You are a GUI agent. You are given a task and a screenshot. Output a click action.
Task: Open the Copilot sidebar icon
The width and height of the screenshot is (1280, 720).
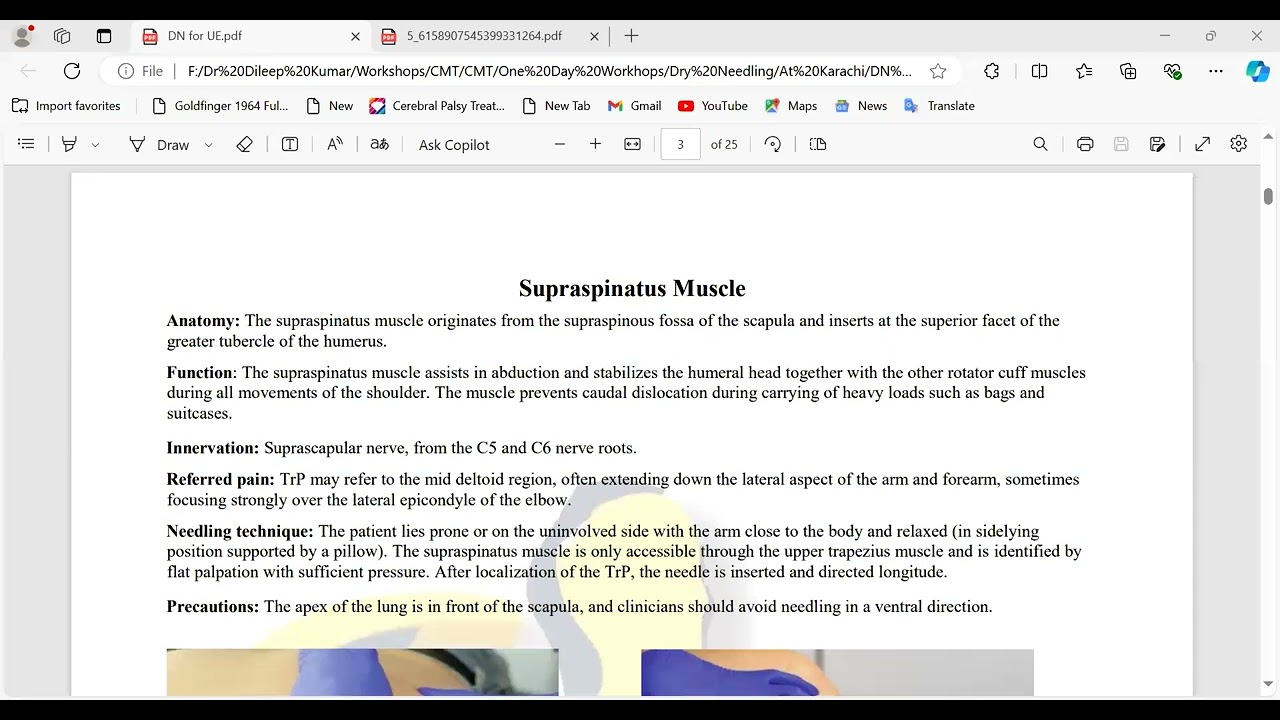pyautogui.click(x=1257, y=71)
